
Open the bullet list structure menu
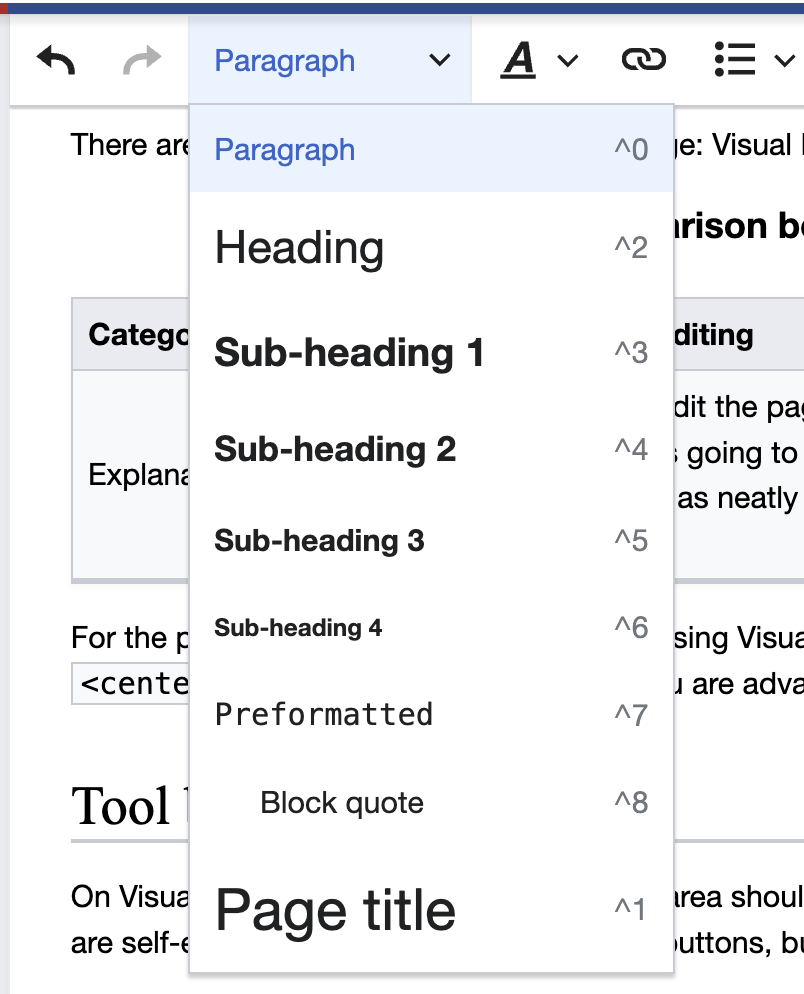click(x=753, y=61)
